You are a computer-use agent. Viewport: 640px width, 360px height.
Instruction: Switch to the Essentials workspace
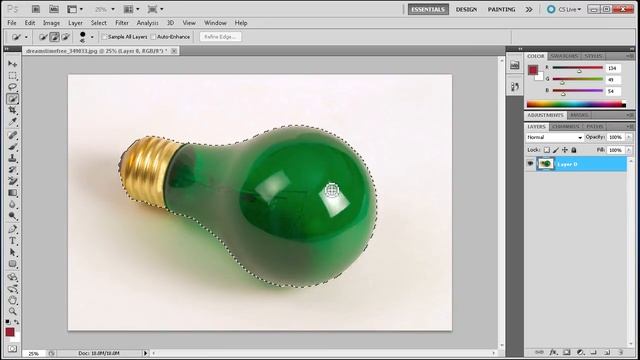pos(428,9)
